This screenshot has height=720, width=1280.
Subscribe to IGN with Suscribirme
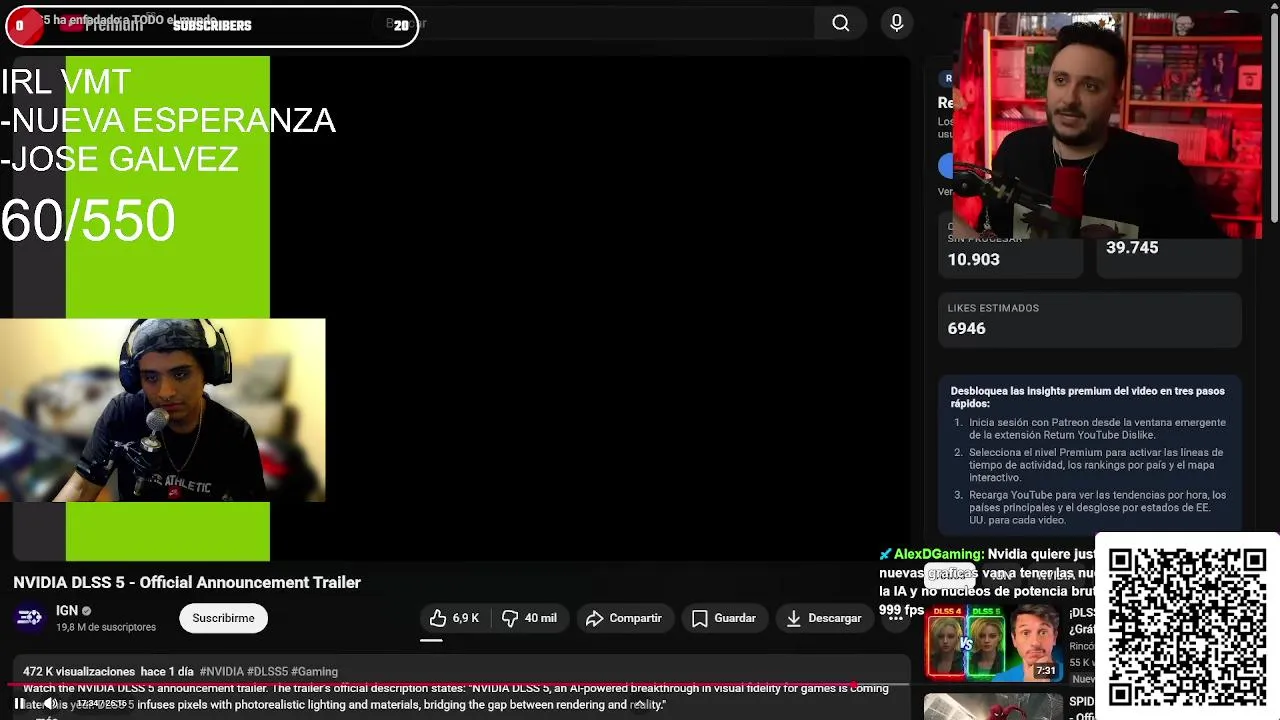tap(224, 618)
